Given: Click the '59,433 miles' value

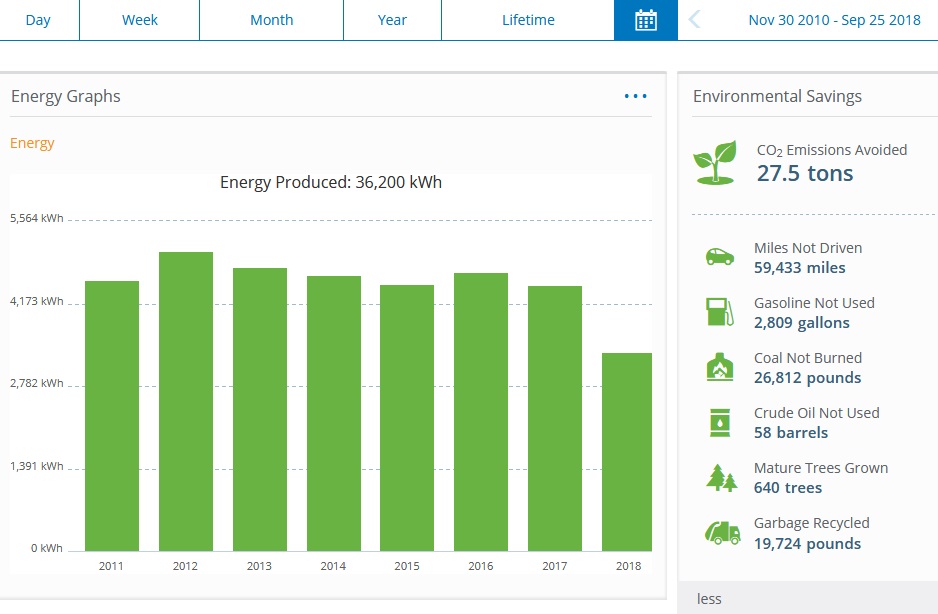Looking at the screenshot, I should click(799, 268).
